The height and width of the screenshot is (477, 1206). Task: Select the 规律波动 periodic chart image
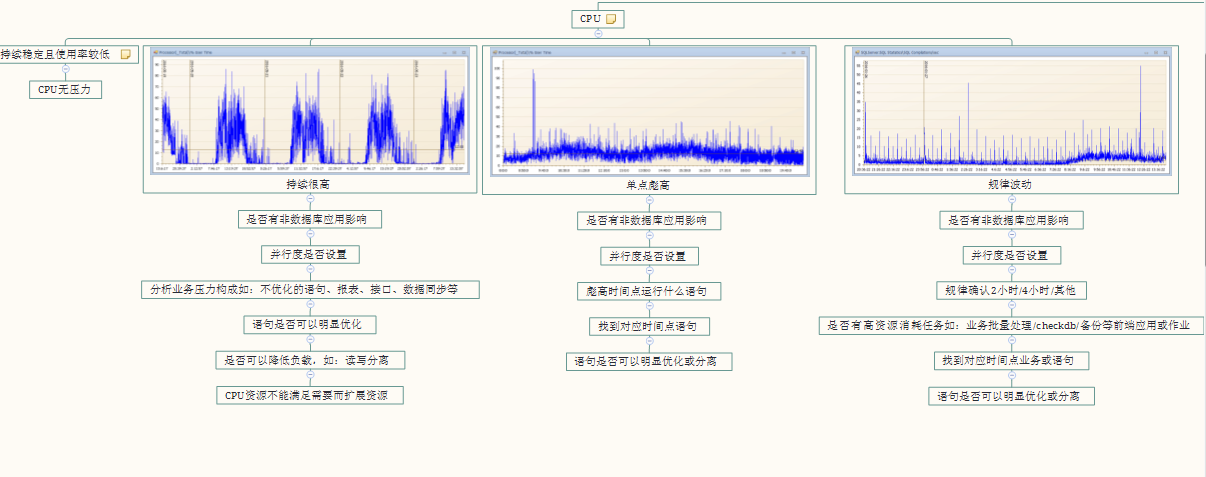(1011, 110)
